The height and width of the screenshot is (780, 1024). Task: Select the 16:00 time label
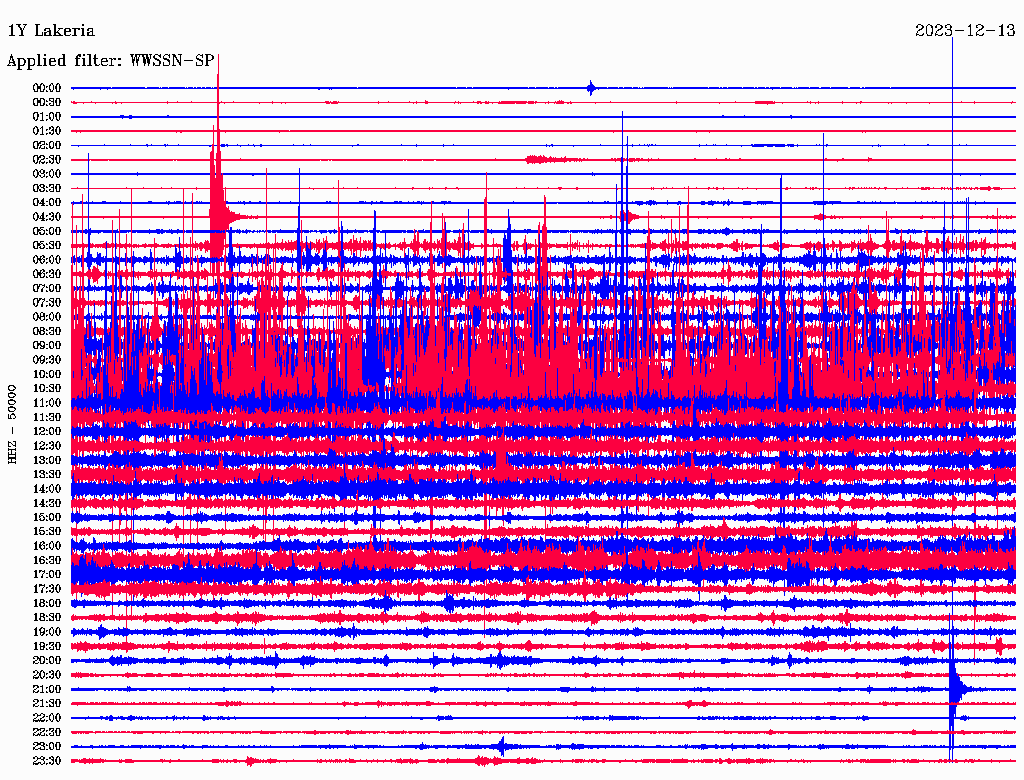(47, 546)
